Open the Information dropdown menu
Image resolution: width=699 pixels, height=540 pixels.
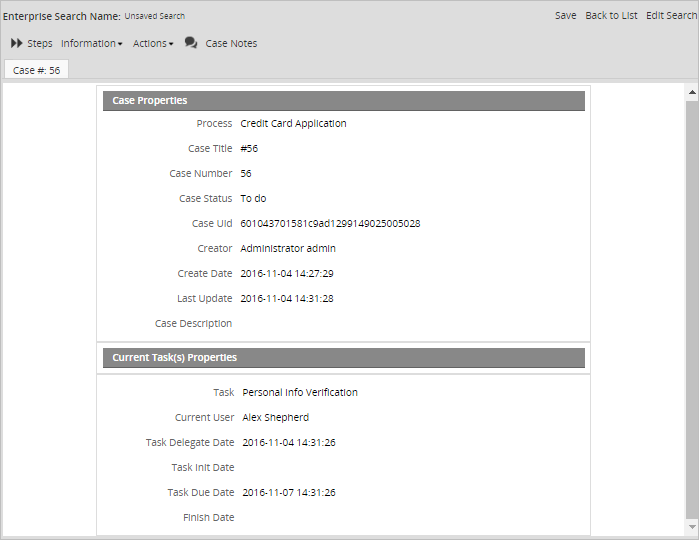[x=91, y=44]
